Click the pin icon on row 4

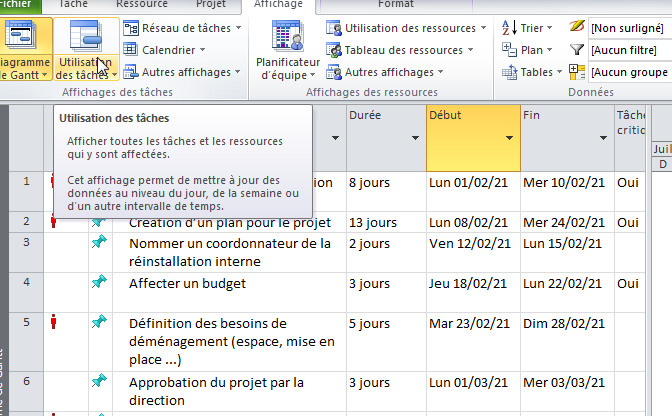(x=99, y=283)
